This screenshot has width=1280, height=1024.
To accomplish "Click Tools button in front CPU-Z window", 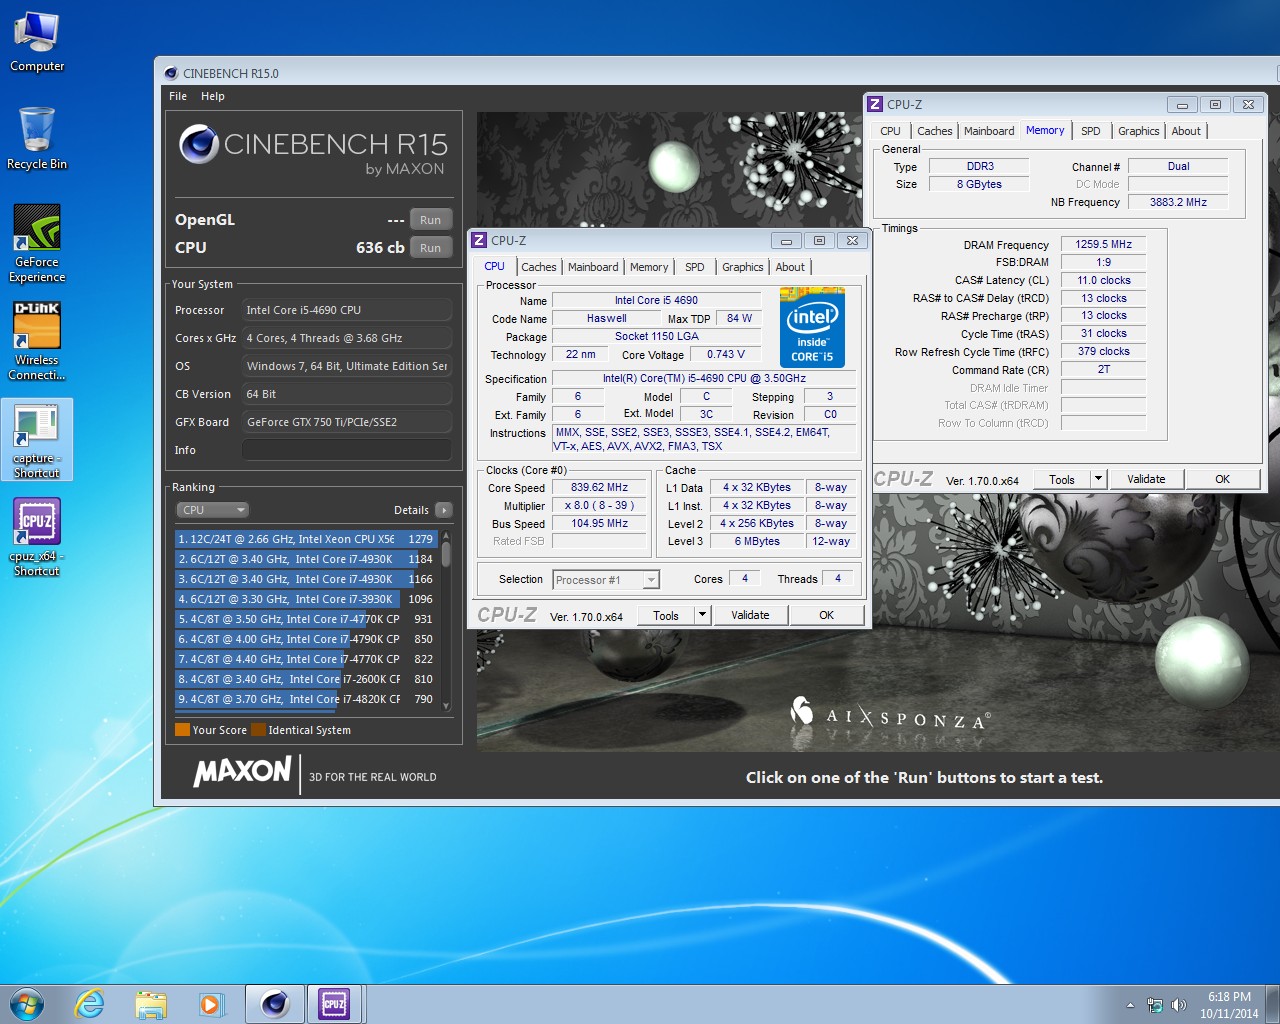I will [666, 615].
